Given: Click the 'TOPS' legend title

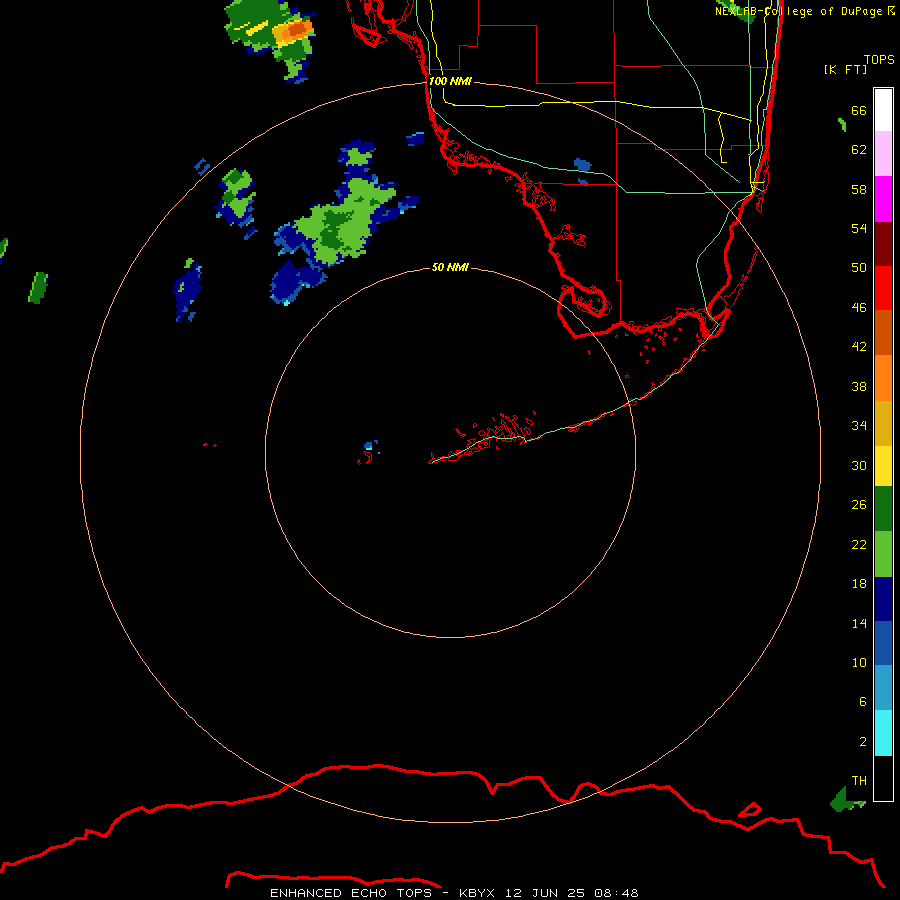Looking at the screenshot, I should point(879,59).
